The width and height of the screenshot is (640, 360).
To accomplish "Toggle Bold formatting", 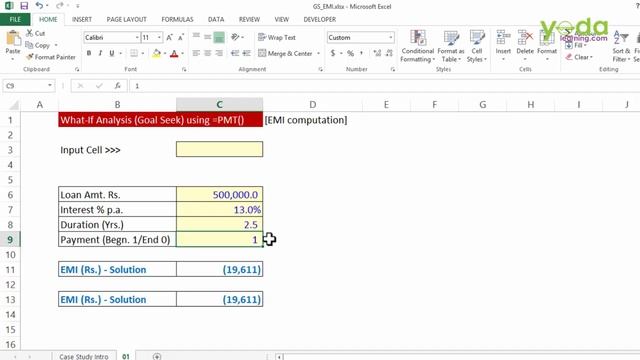I will pyautogui.click(x=89, y=53).
